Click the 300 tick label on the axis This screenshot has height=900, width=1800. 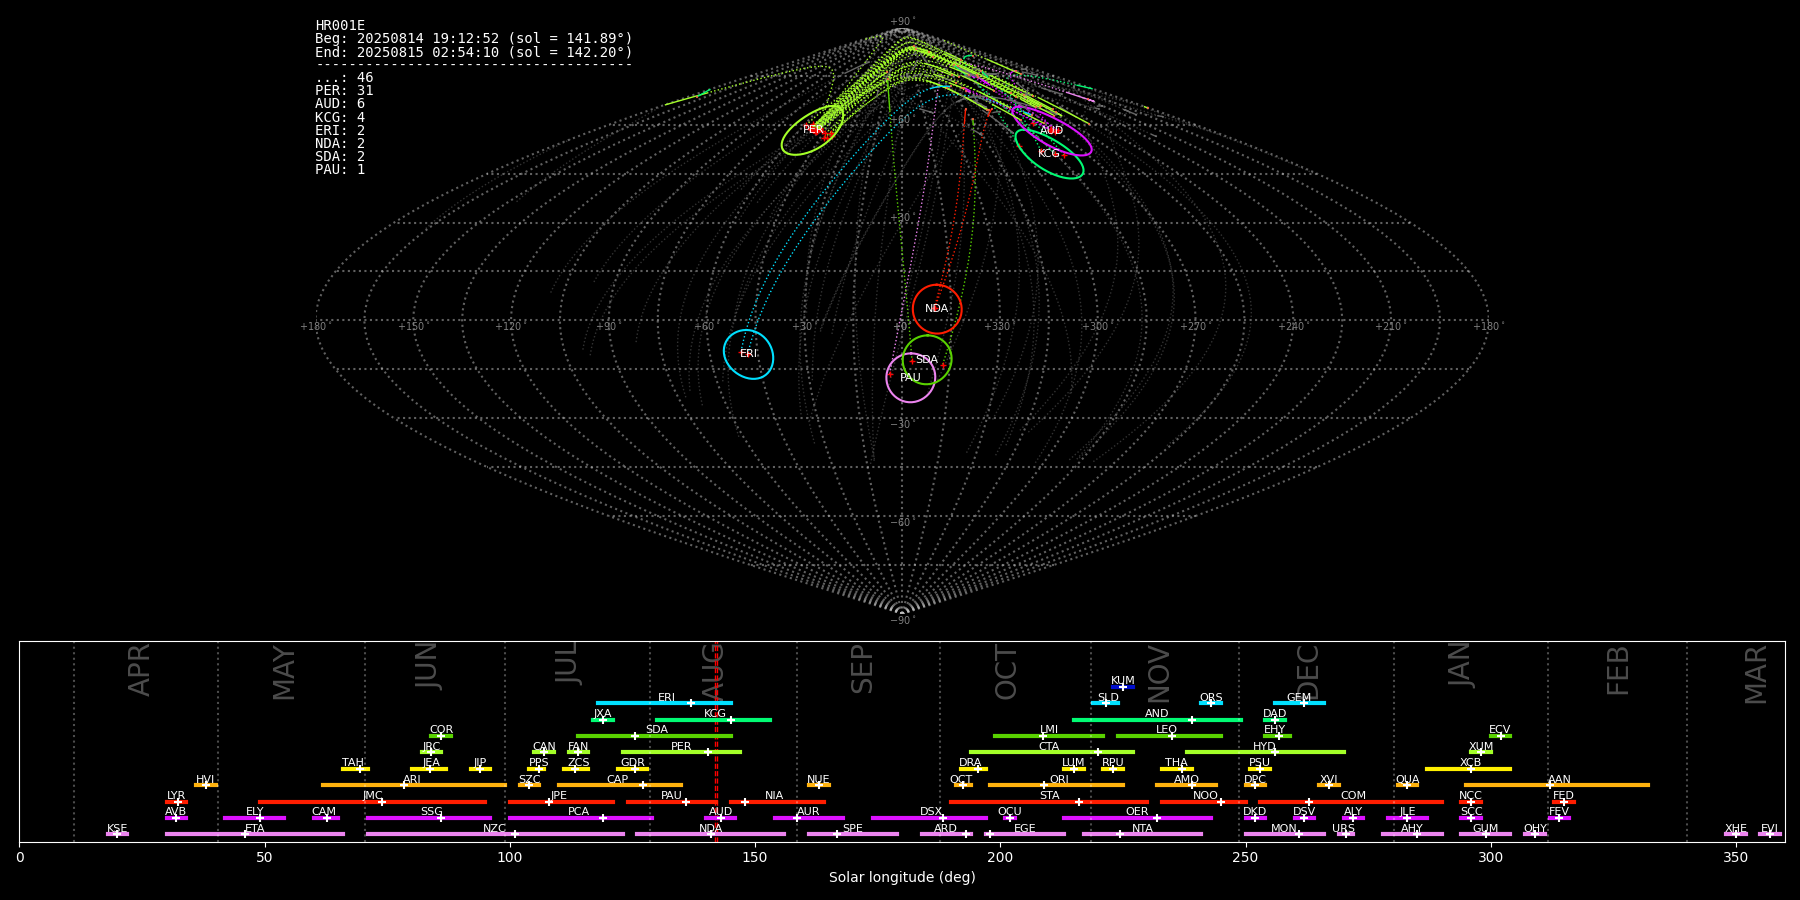click(x=1490, y=857)
